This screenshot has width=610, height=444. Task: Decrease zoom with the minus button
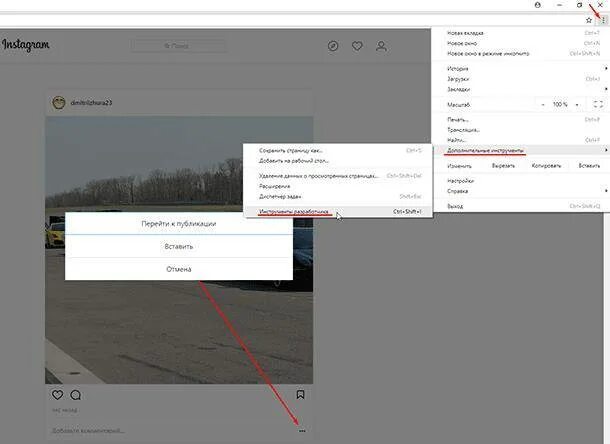click(543, 105)
